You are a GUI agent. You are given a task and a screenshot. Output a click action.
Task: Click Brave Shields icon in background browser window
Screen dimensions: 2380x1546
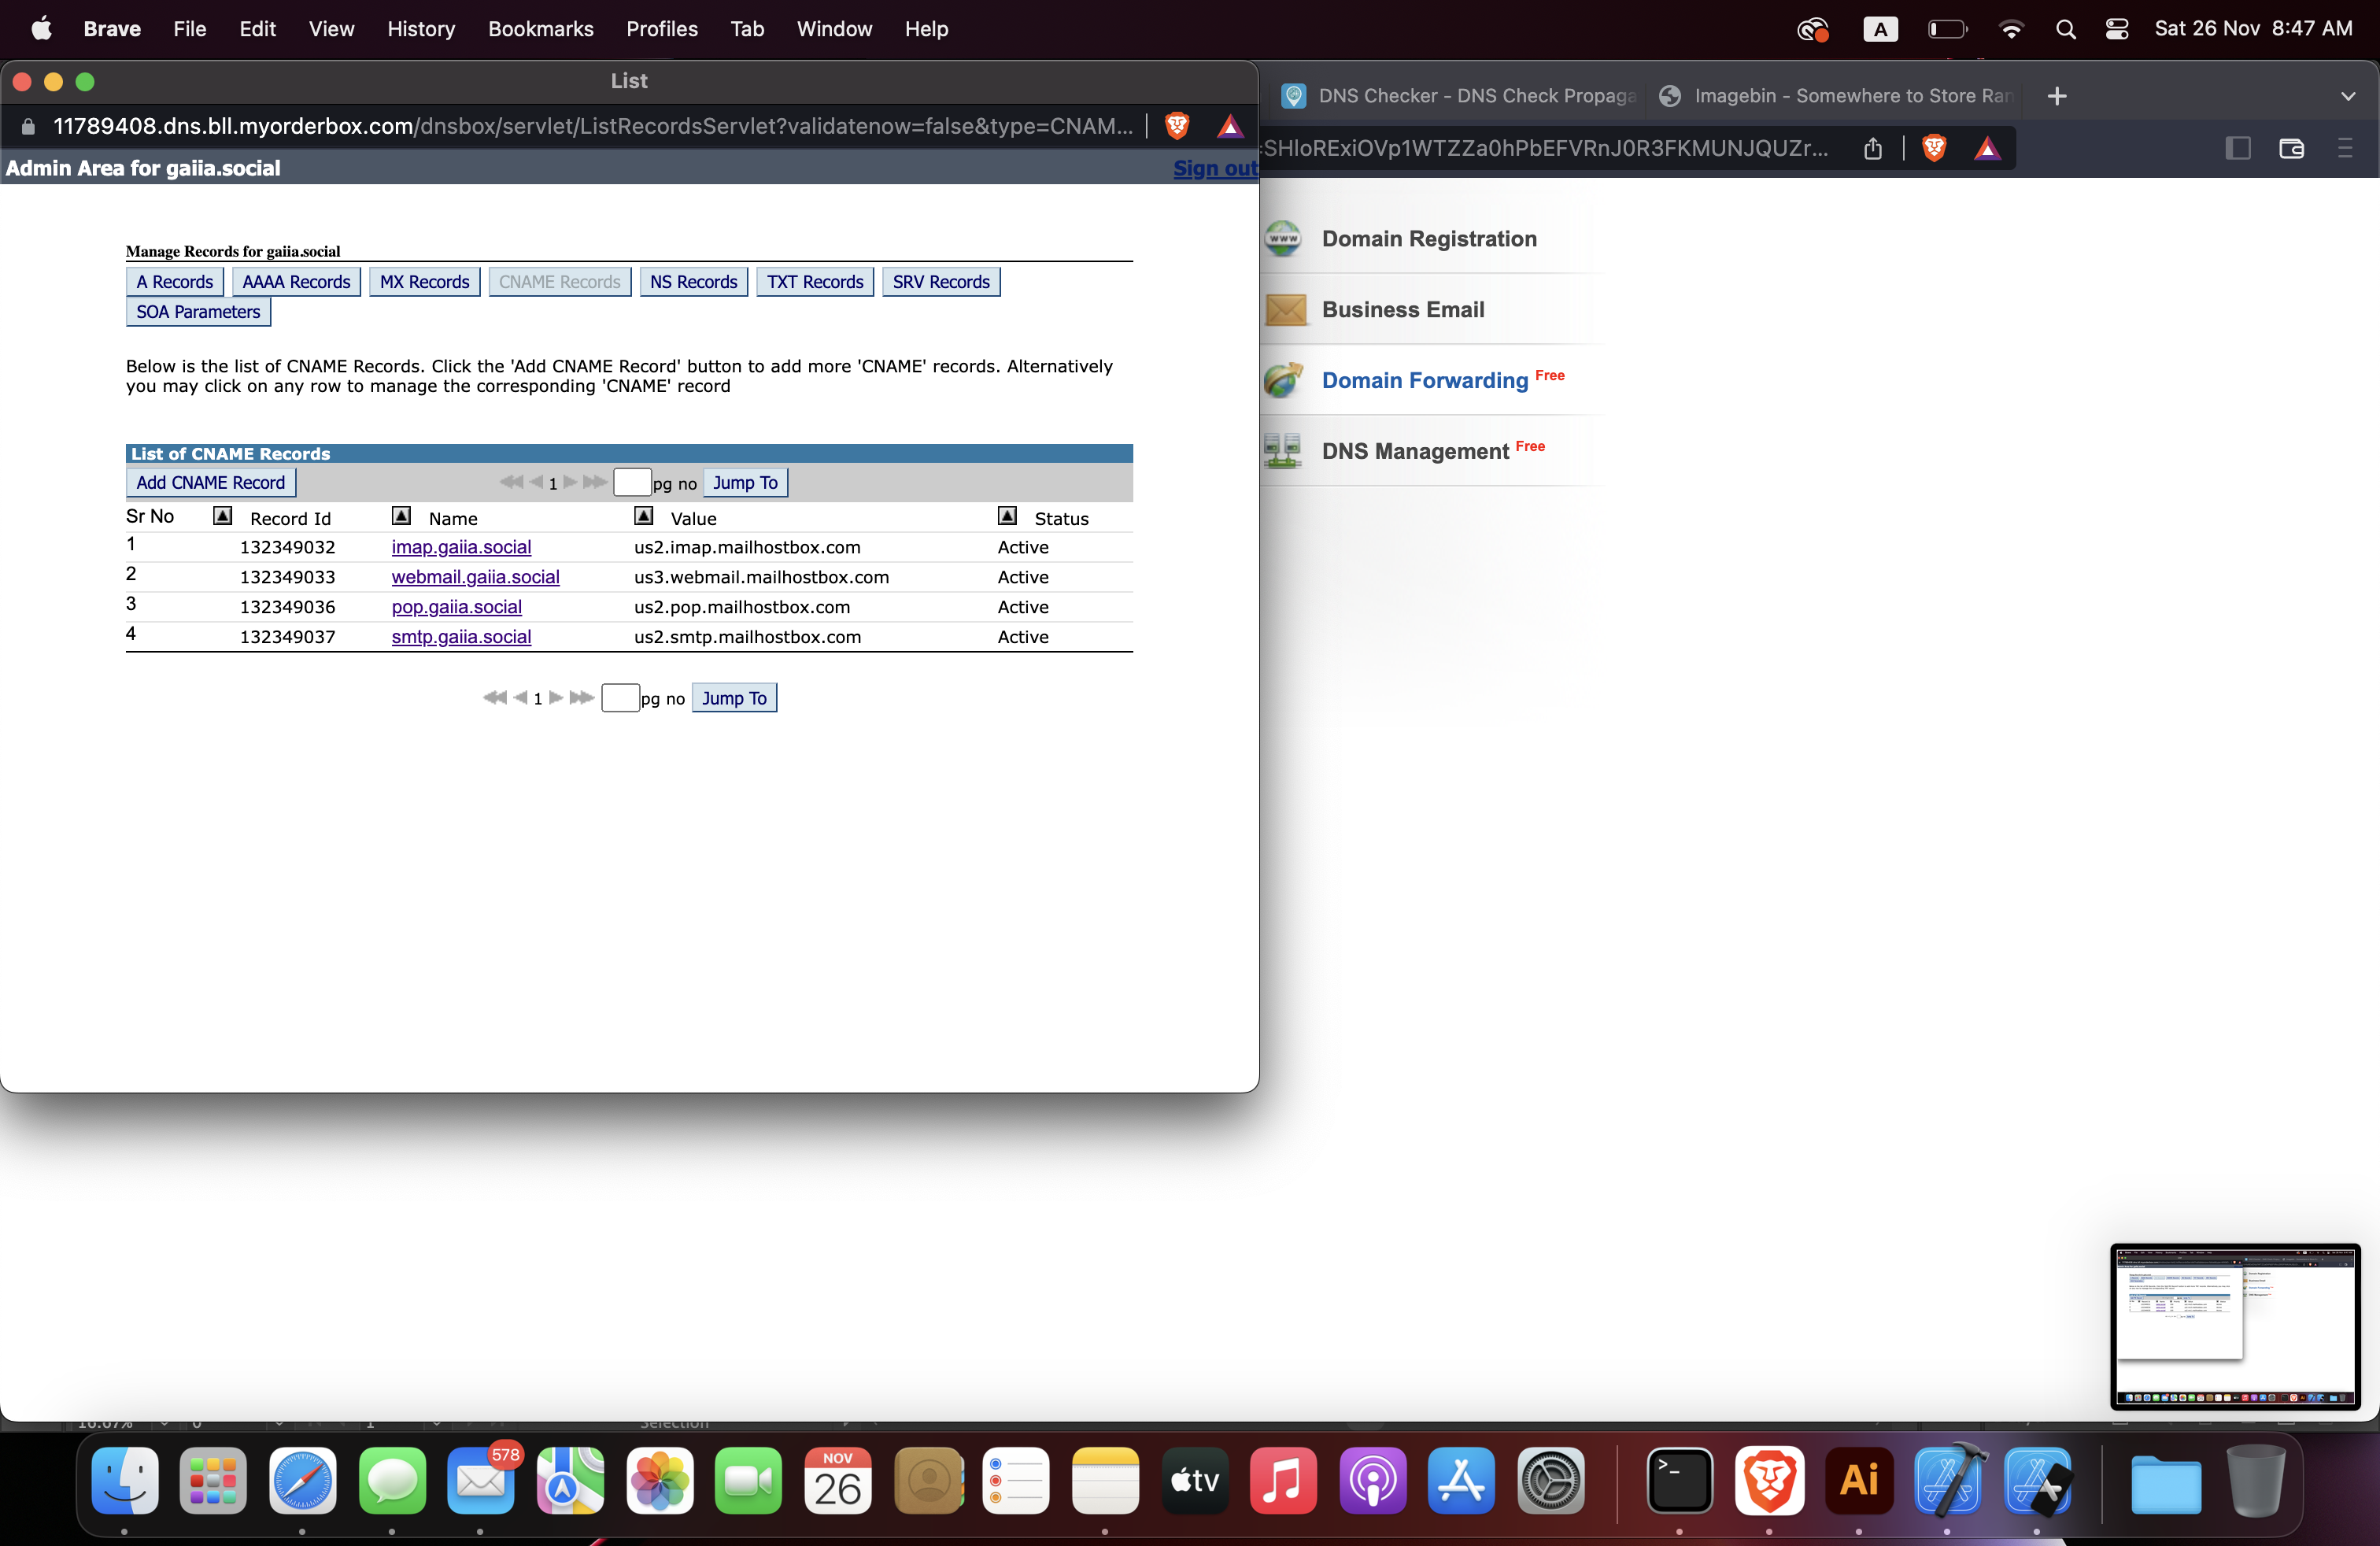[1934, 149]
